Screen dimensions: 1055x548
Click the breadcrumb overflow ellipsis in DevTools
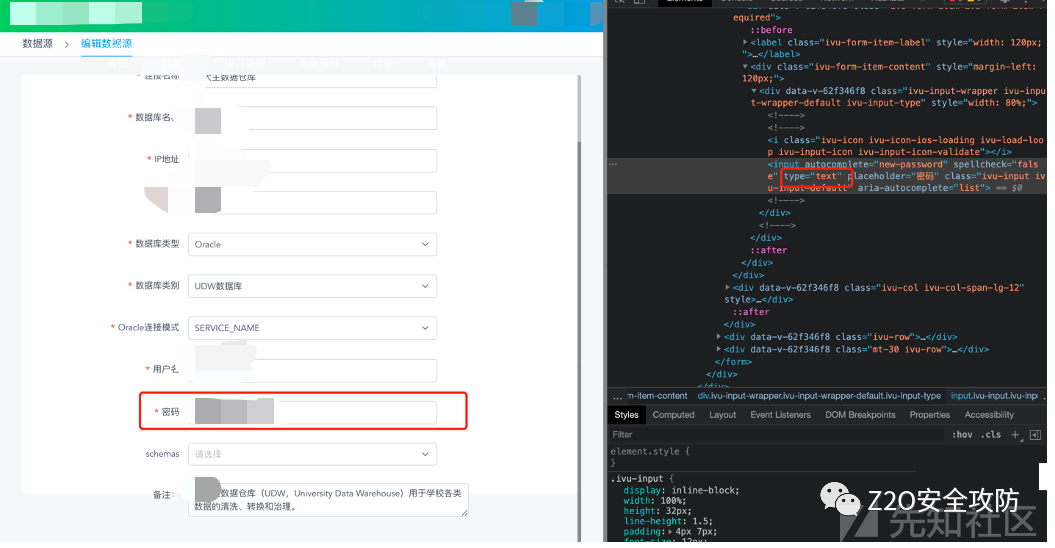point(617,397)
